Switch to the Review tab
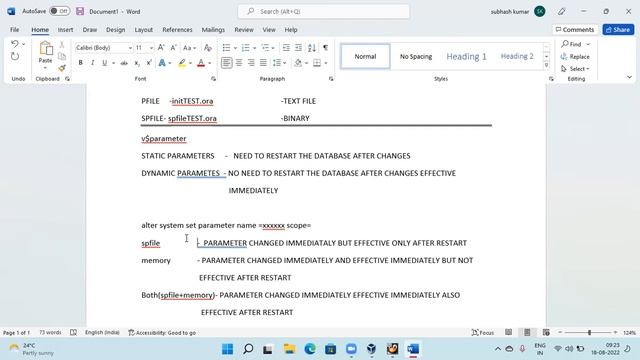 click(244, 30)
